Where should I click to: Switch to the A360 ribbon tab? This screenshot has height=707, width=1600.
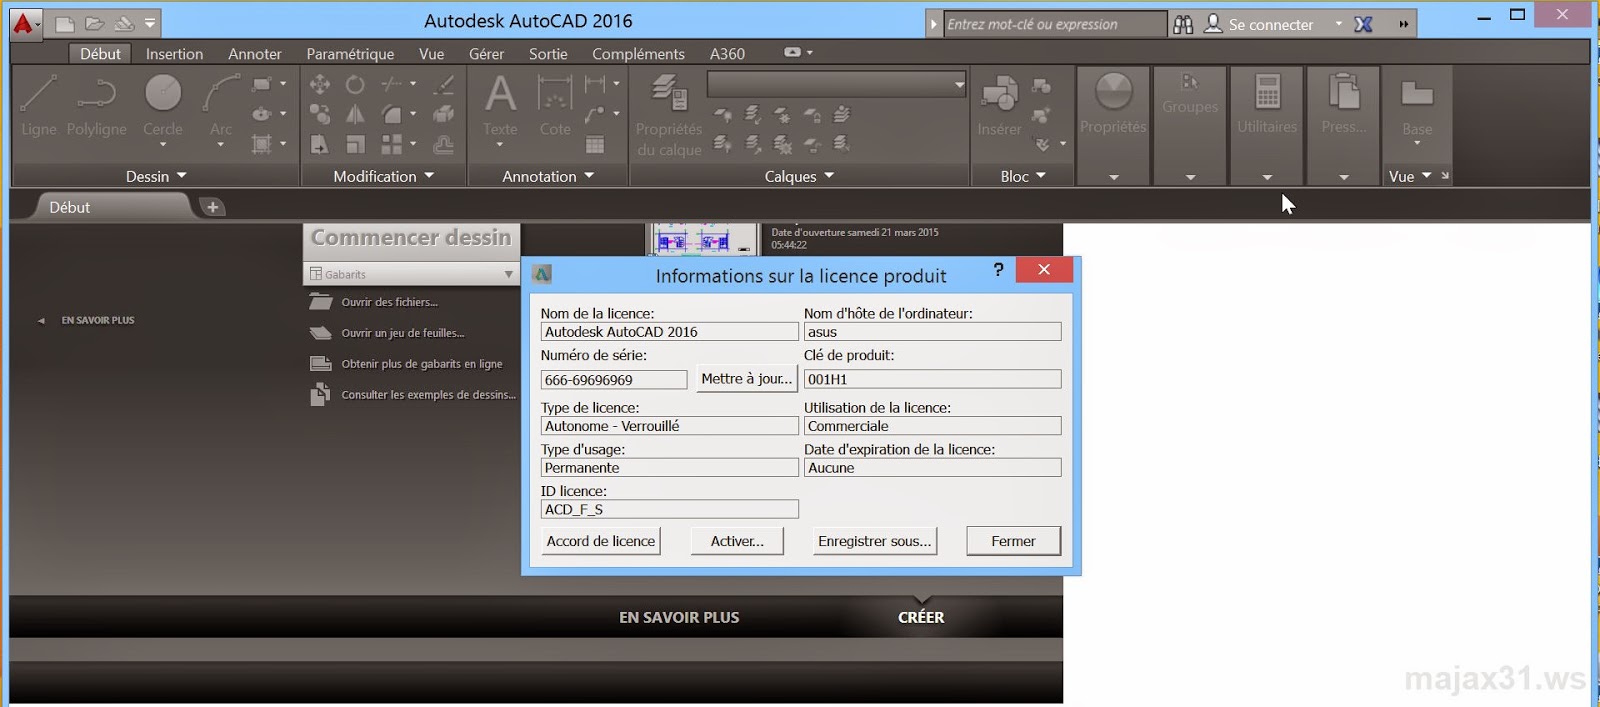tap(727, 54)
